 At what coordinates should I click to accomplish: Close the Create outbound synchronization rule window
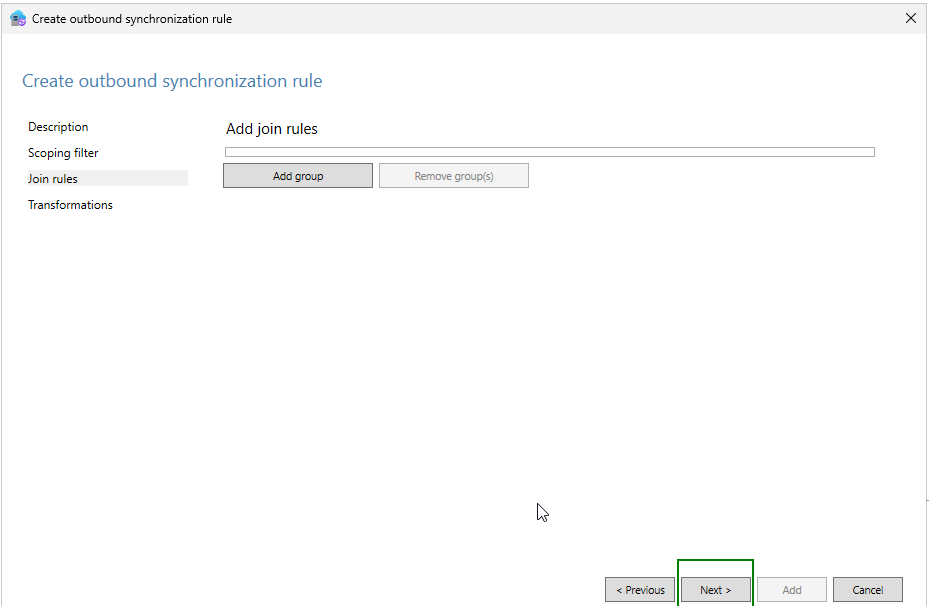911,18
